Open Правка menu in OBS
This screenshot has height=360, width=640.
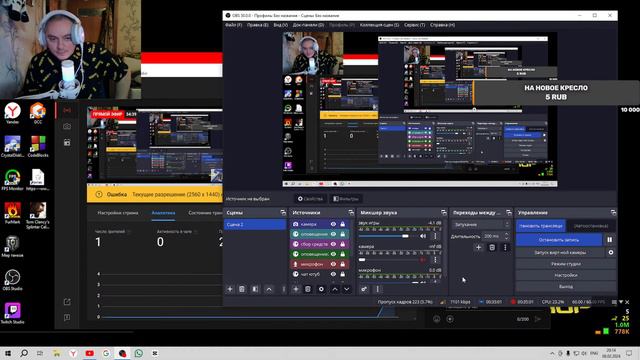[258, 25]
